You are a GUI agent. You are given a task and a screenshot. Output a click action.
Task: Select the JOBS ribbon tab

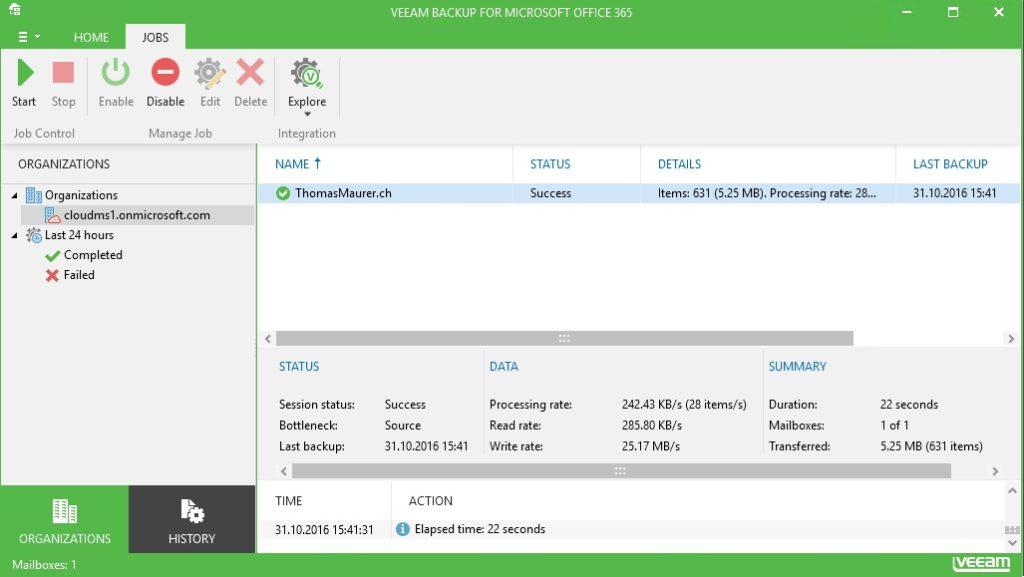pyautogui.click(x=155, y=37)
